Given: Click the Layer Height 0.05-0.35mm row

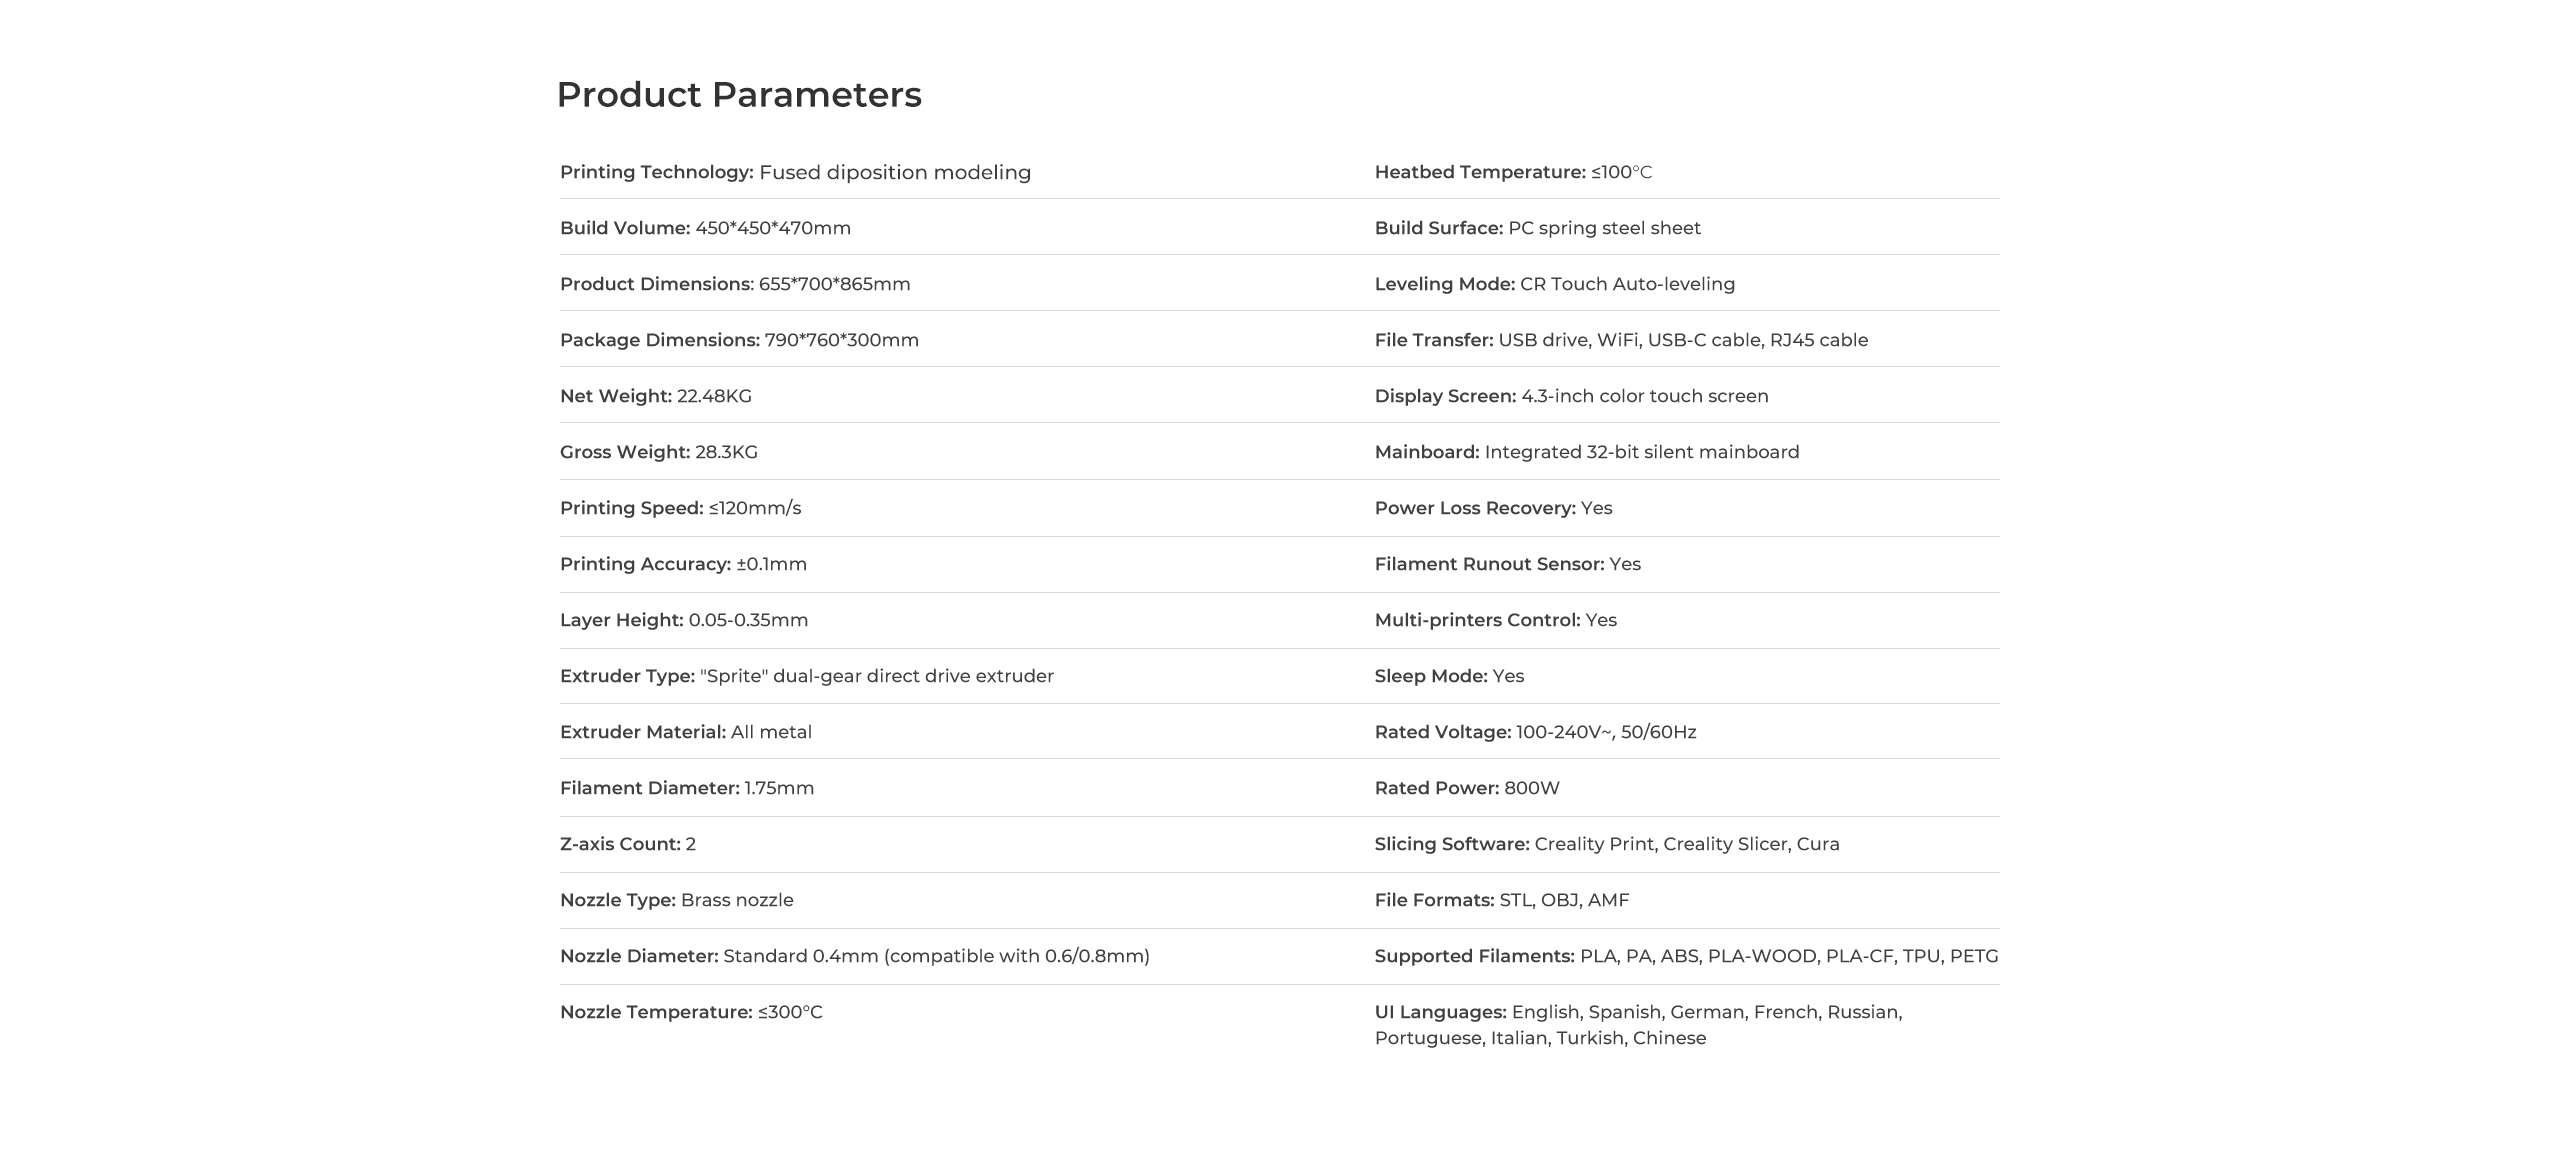Looking at the screenshot, I should [x=683, y=620].
